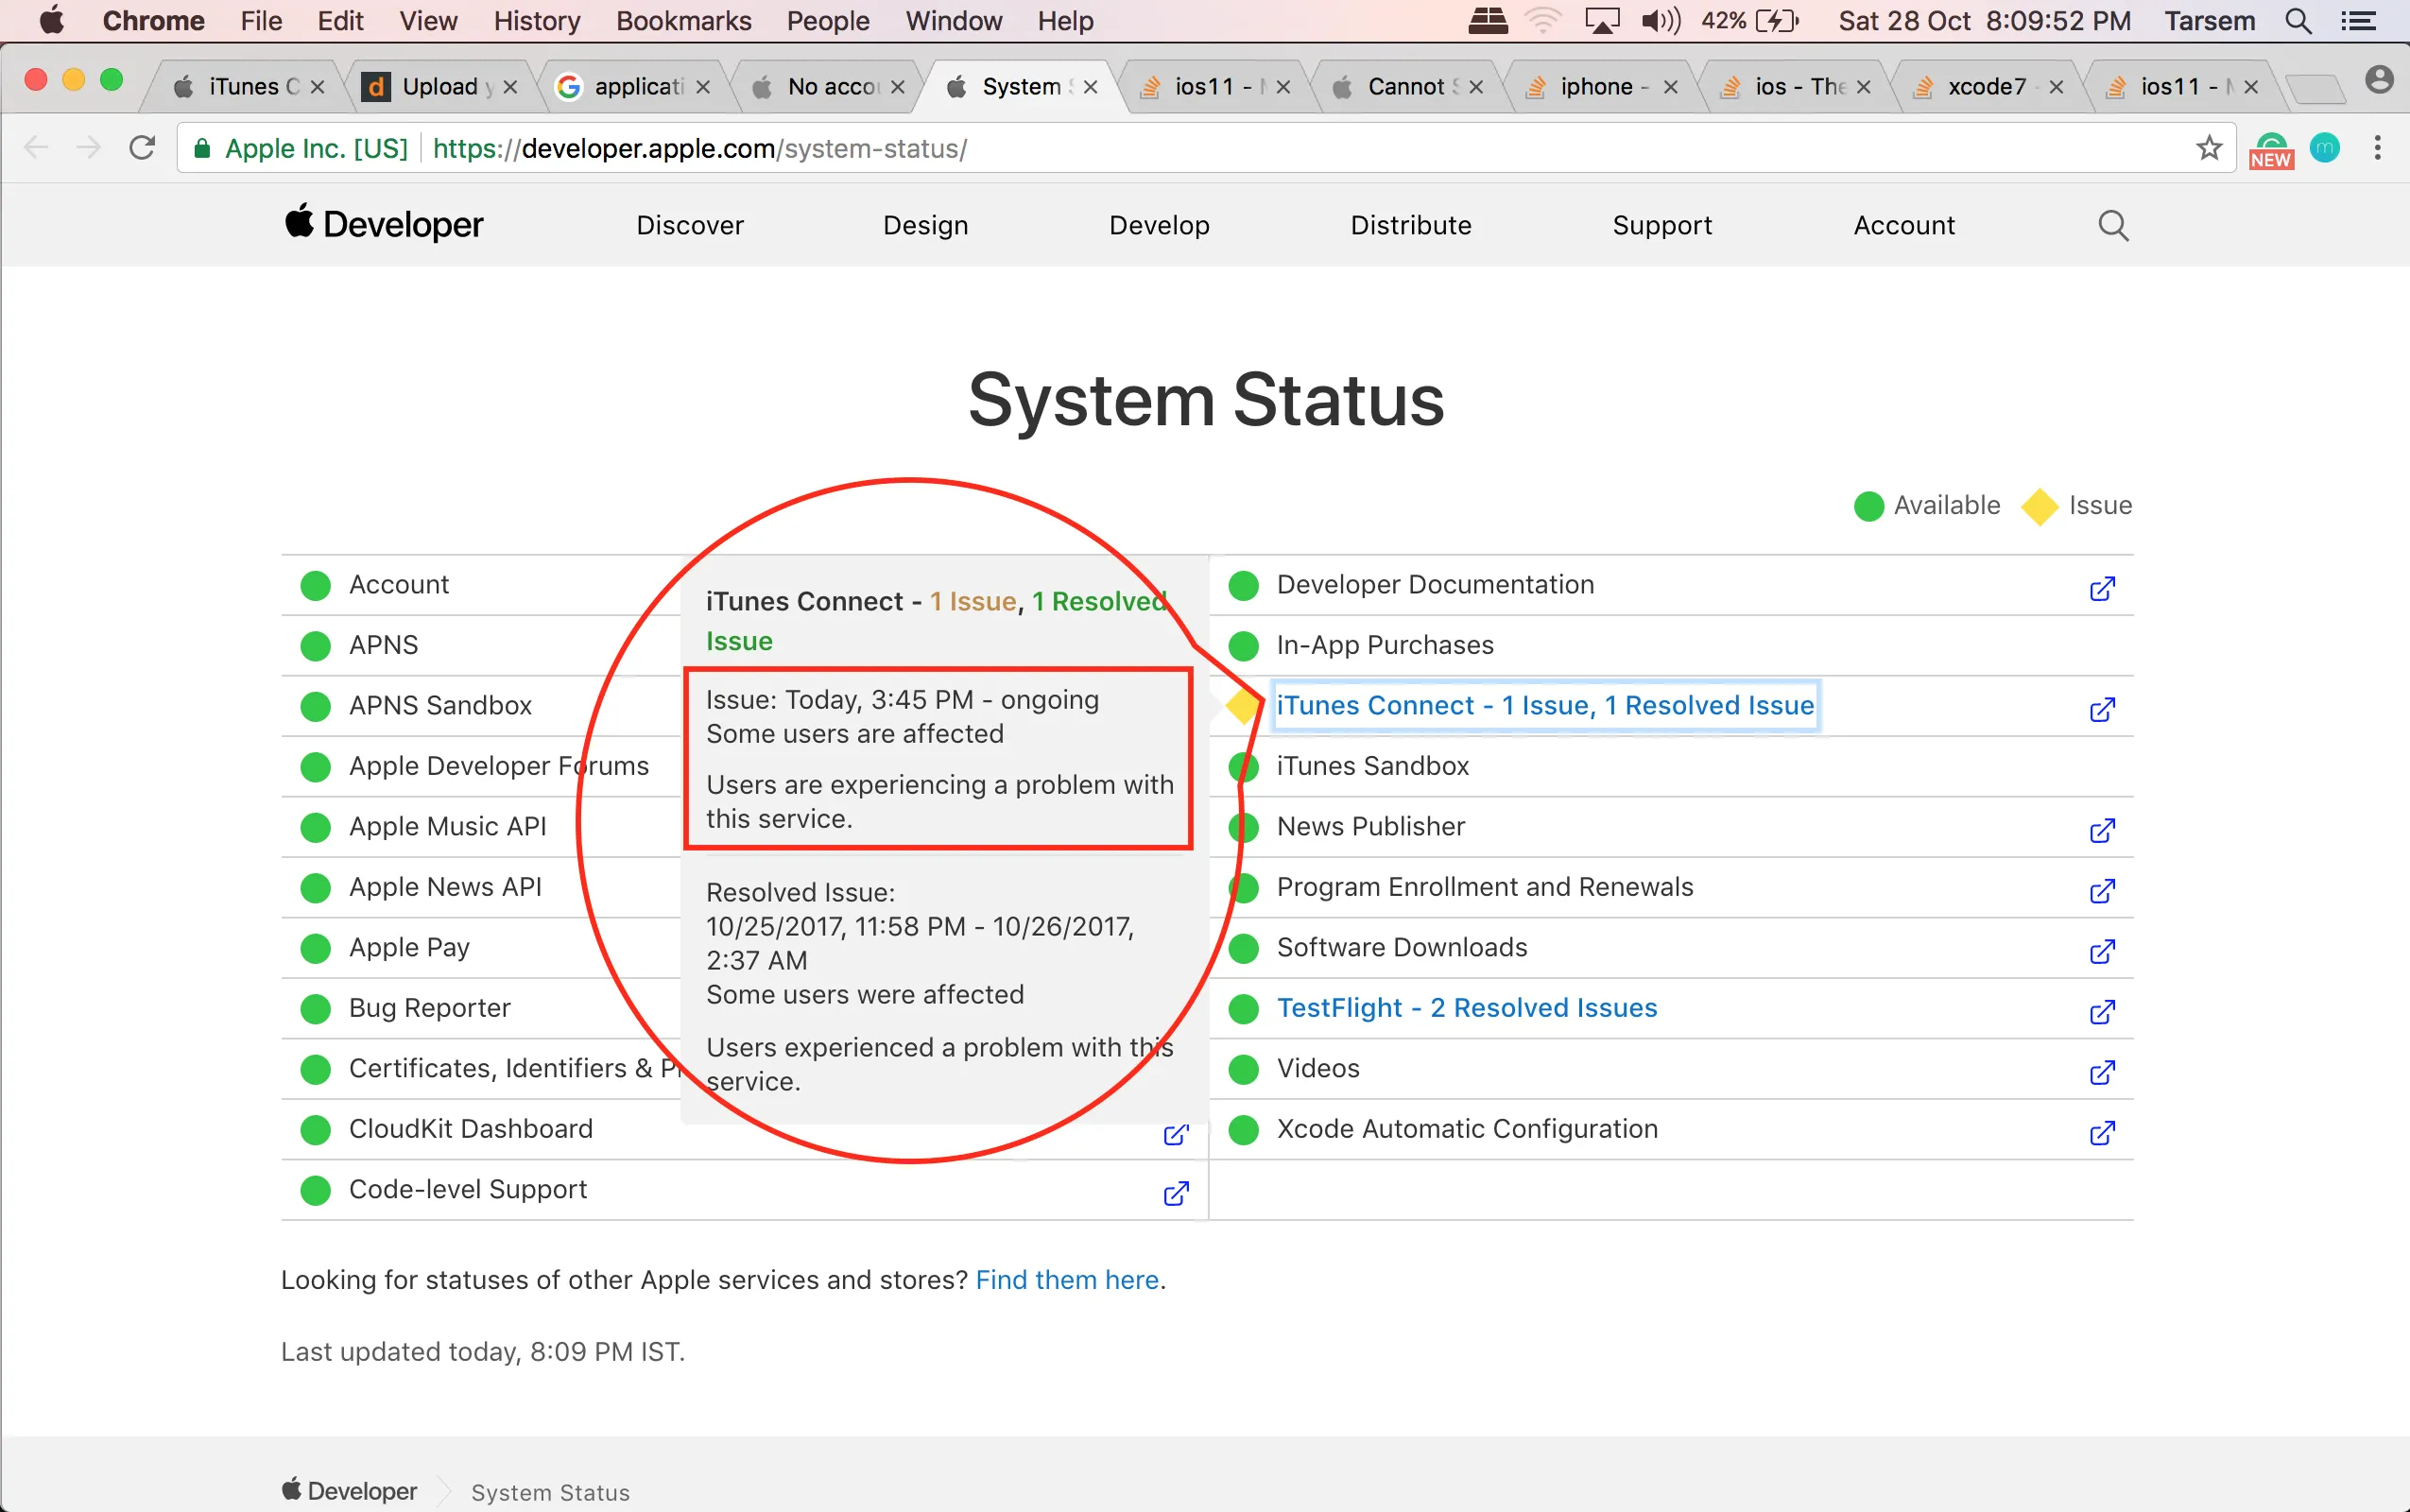The image size is (2410, 1512).
Task: Expand TestFlight - 2 Resolved Issues
Action: (1466, 1008)
